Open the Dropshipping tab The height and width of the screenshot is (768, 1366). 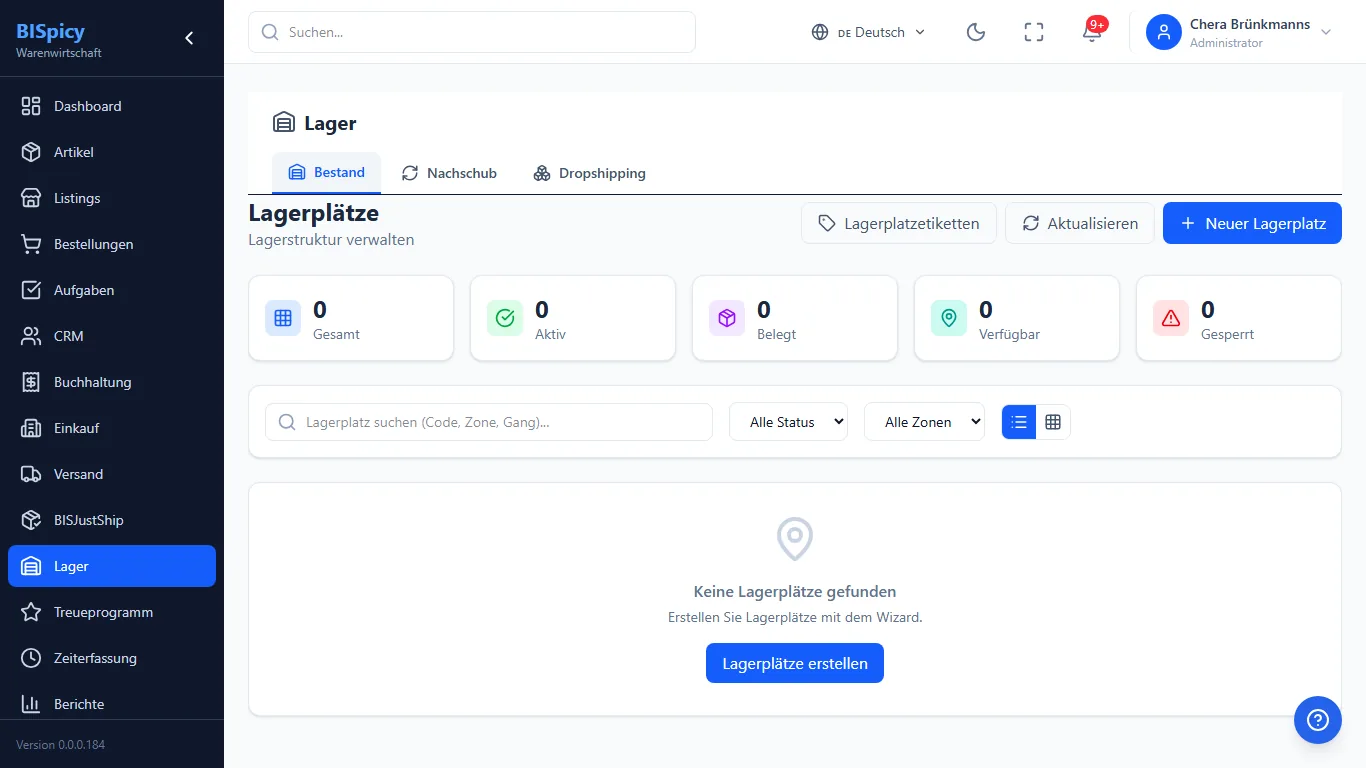[x=589, y=173]
